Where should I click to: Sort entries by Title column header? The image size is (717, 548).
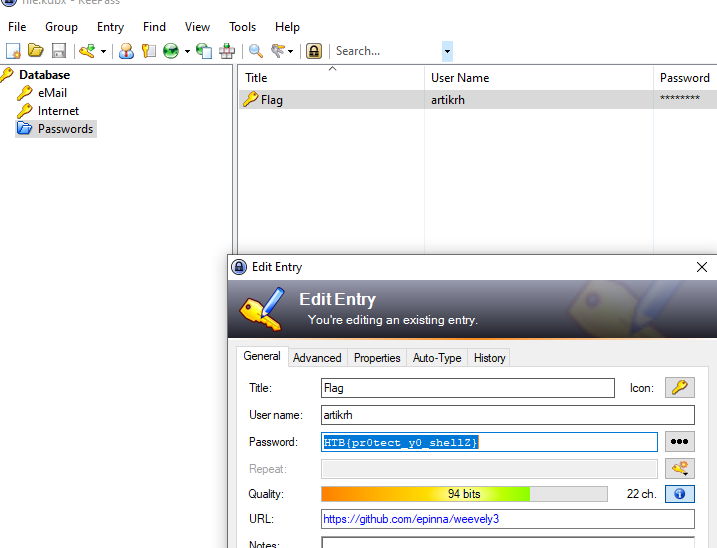pyautogui.click(x=331, y=78)
